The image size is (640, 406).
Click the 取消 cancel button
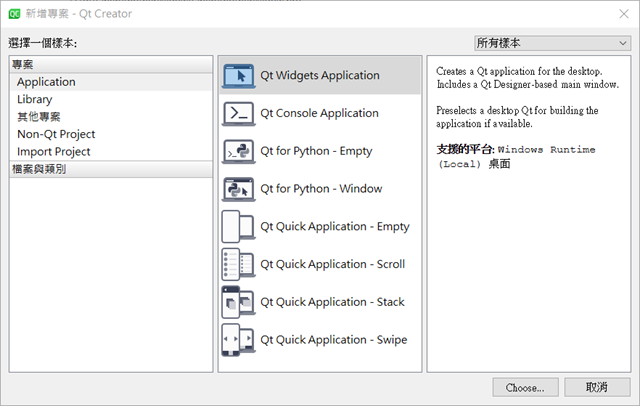(x=597, y=387)
